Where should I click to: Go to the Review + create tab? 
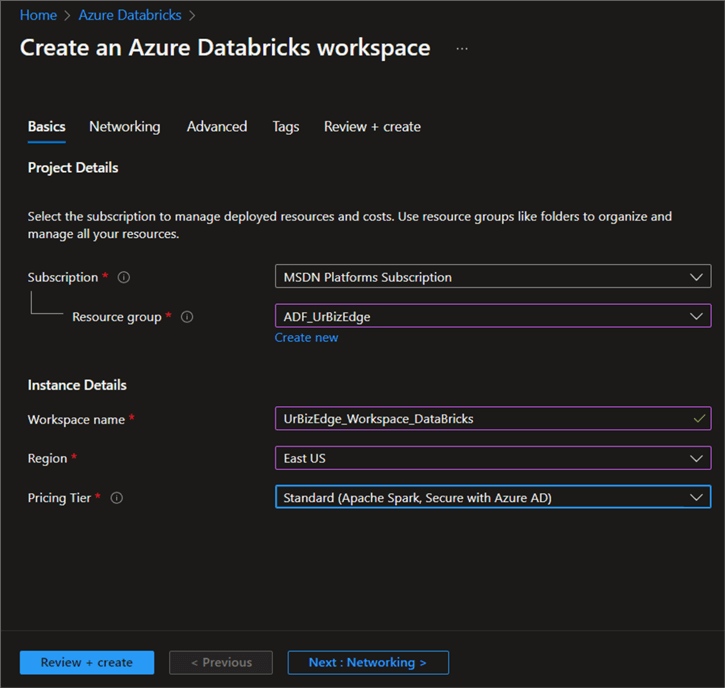372,127
